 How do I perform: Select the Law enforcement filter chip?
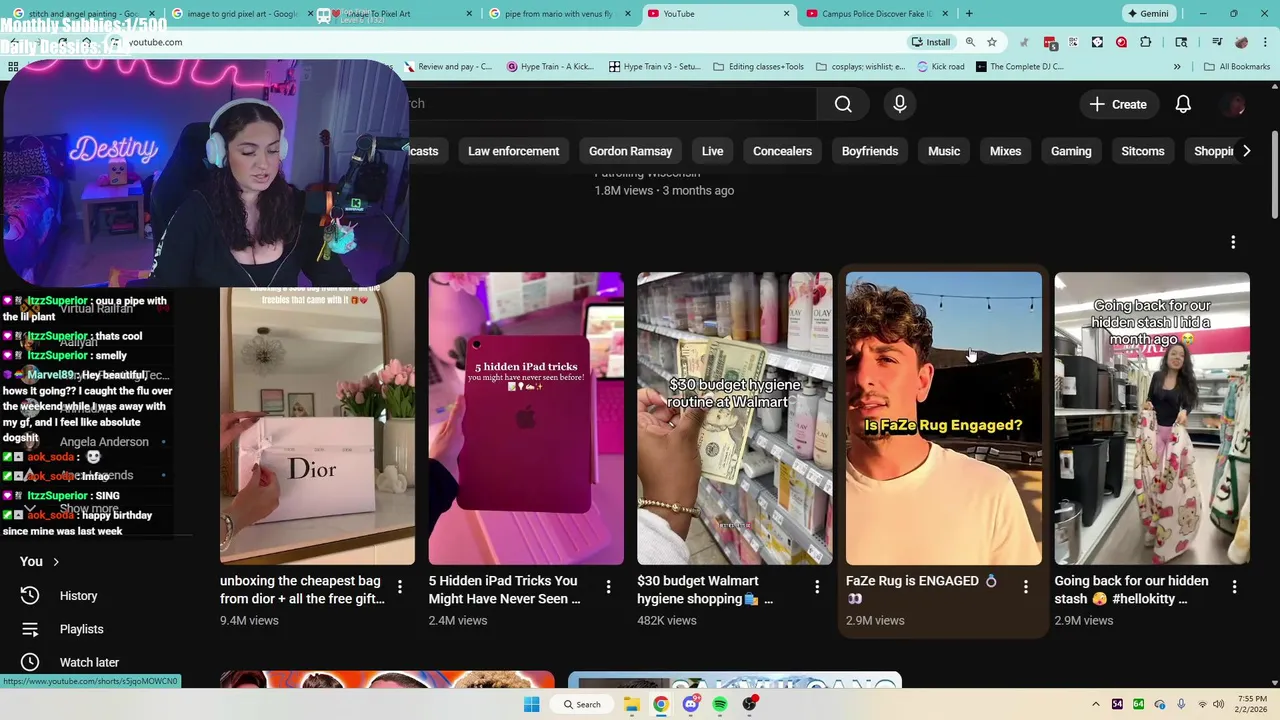[x=513, y=151]
